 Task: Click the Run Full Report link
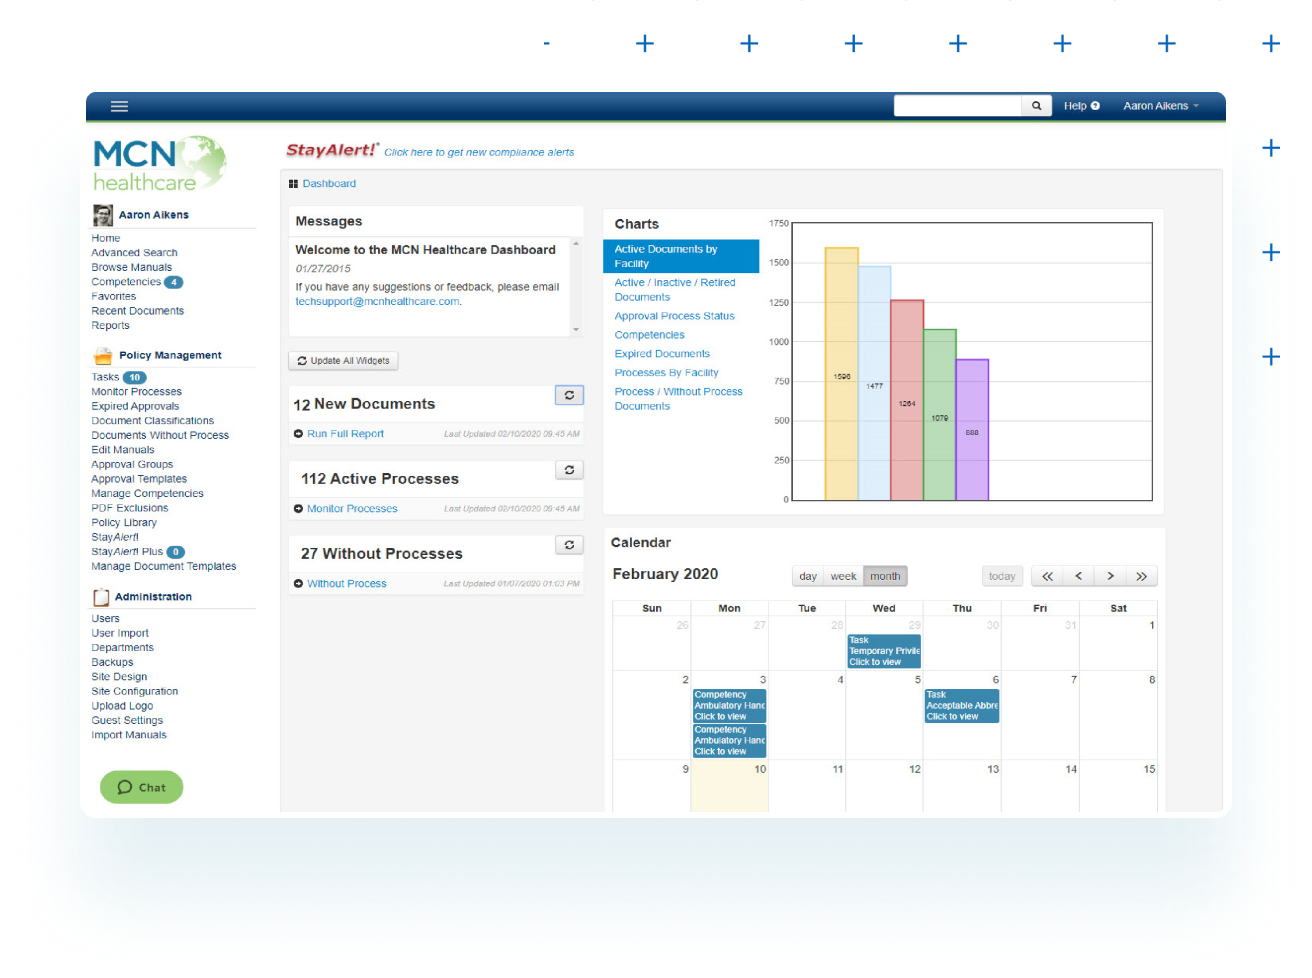tap(344, 433)
